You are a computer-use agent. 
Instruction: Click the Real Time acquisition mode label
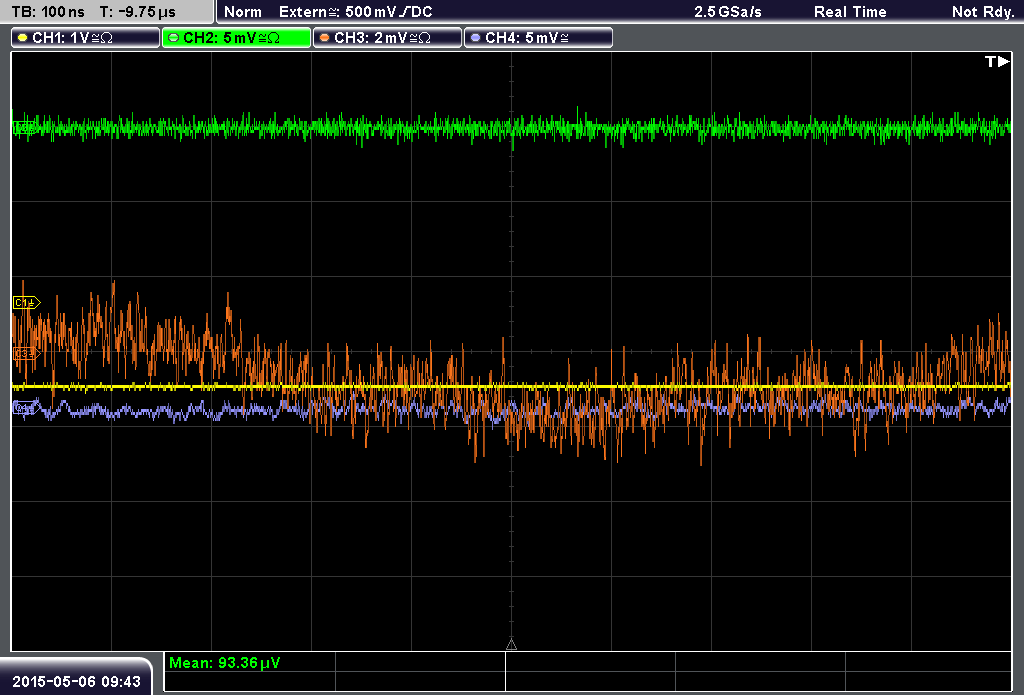850,12
